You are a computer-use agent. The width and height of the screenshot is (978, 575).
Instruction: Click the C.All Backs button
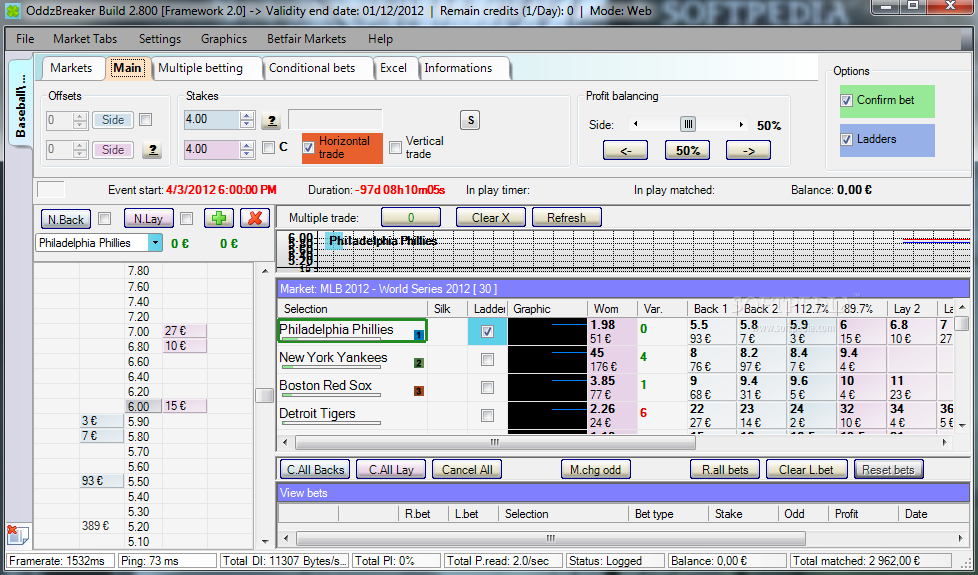(x=315, y=470)
